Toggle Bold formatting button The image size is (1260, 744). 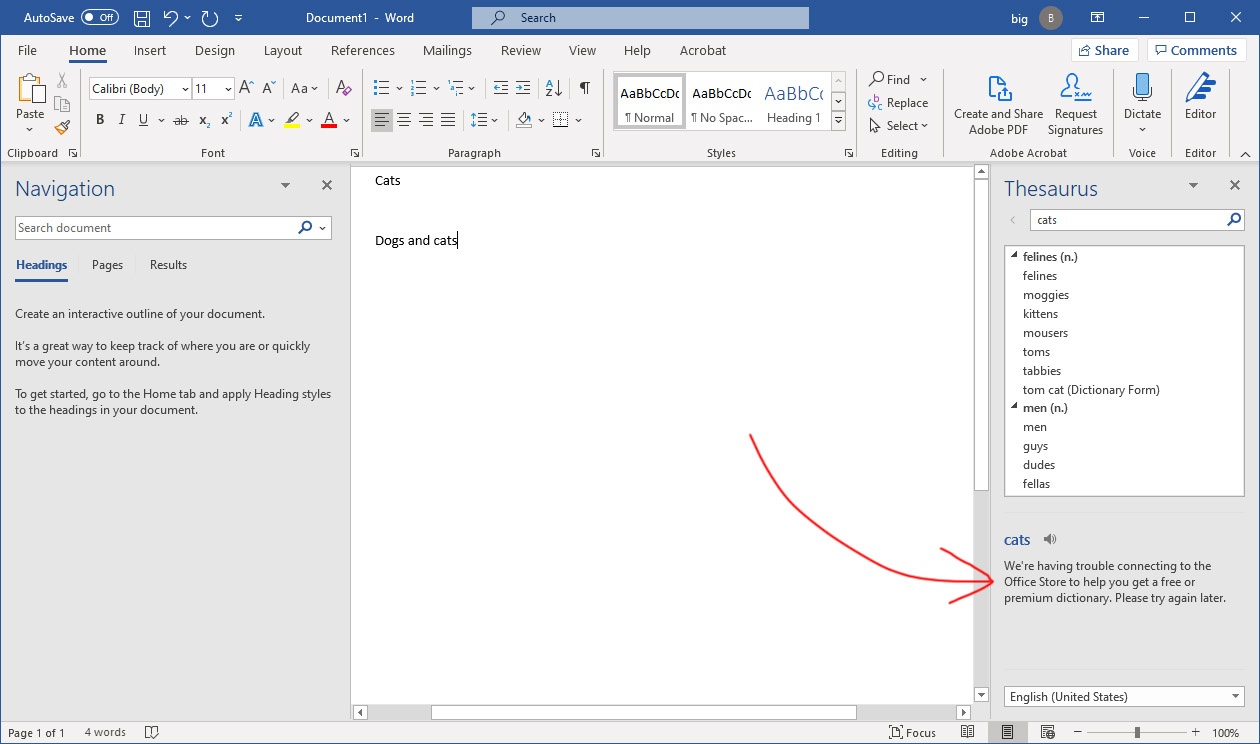(x=100, y=120)
